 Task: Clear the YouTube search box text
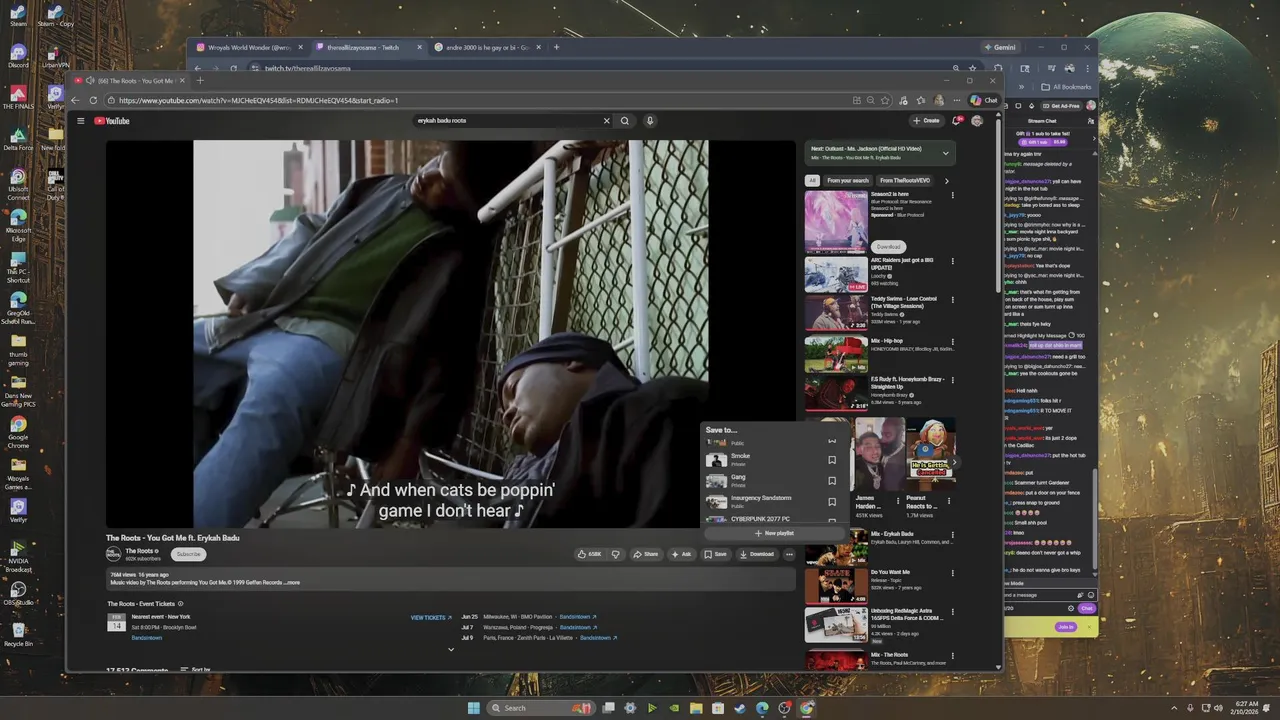(606, 121)
